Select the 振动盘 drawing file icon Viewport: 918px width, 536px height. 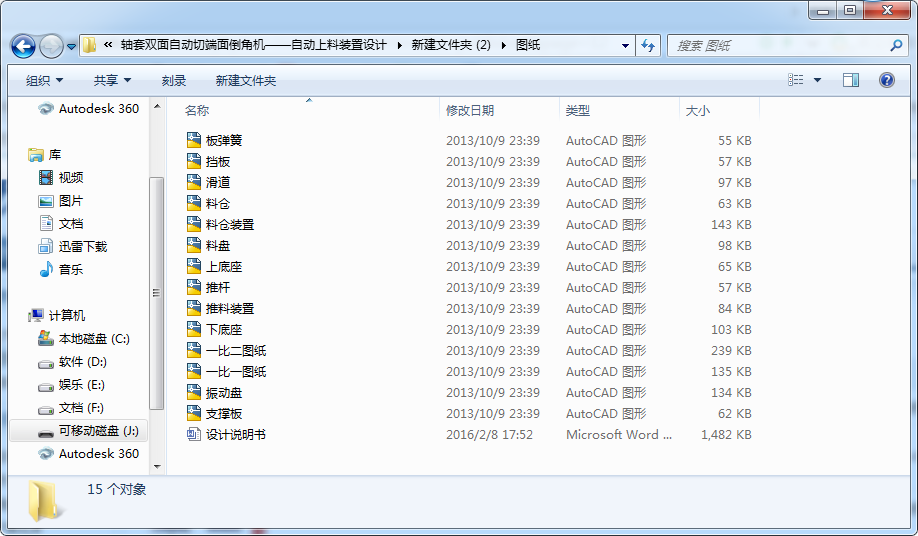pyautogui.click(x=194, y=393)
